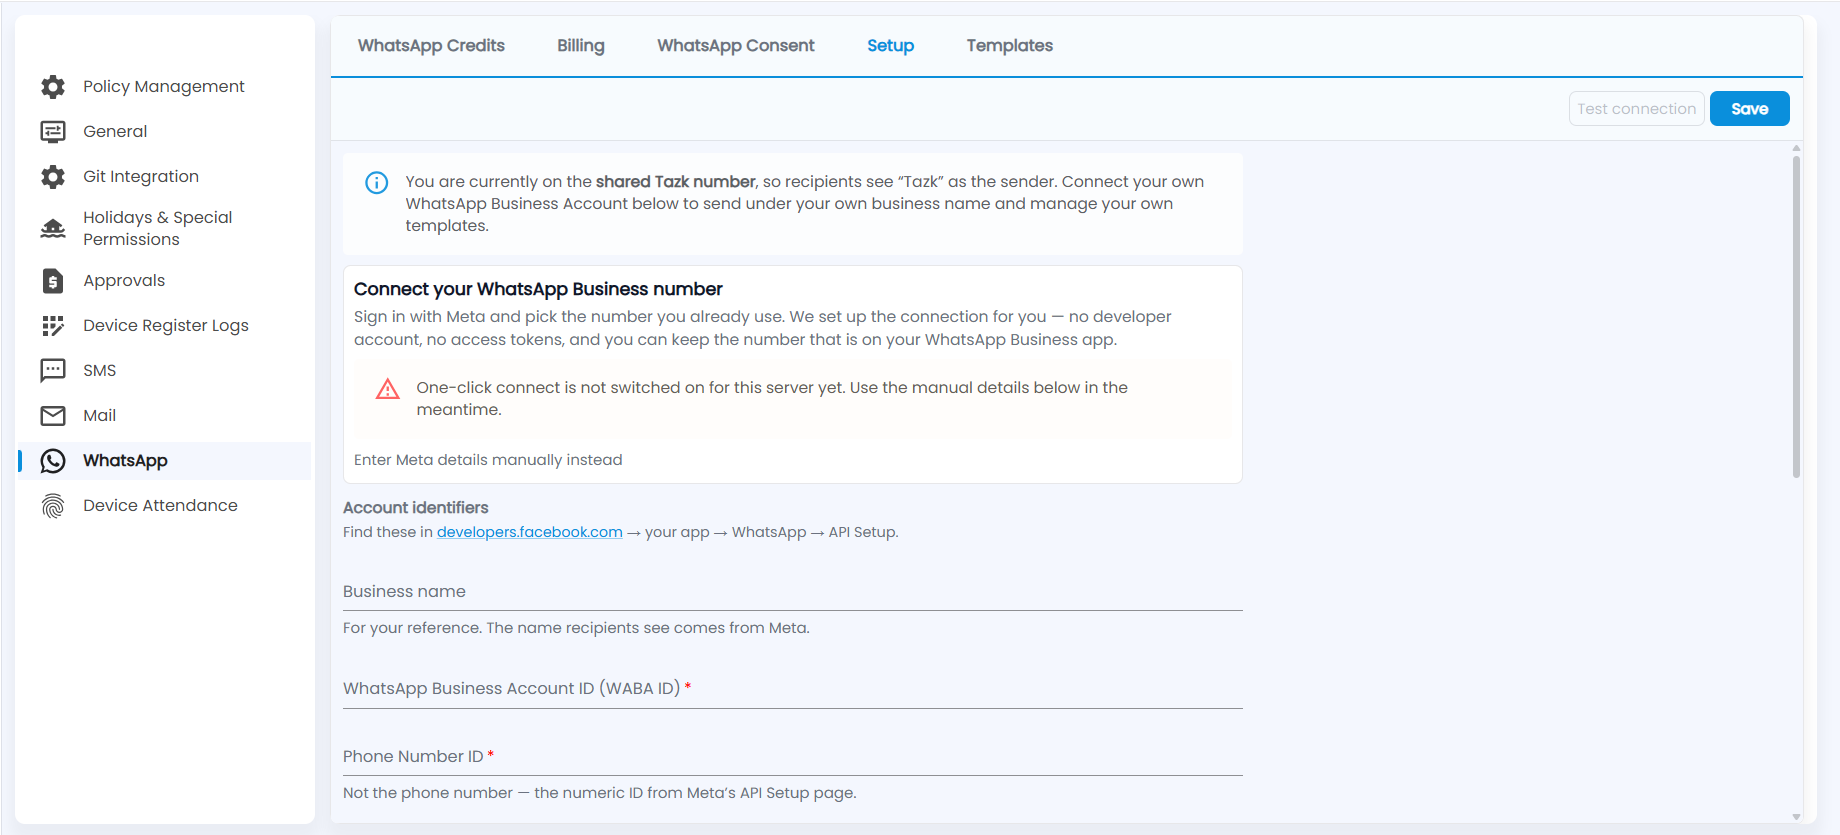Click Enter Meta details manually instead

[x=488, y=460]
